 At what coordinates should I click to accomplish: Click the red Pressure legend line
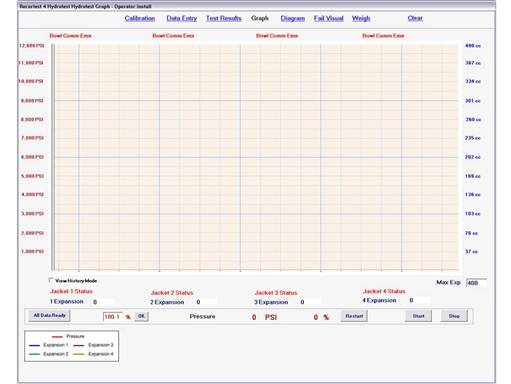click(57, 337)
